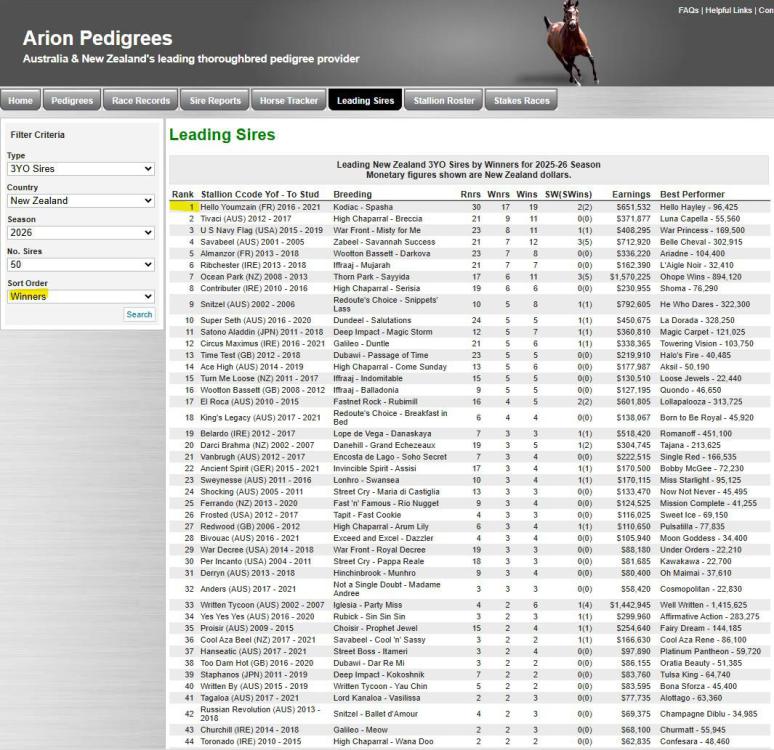Expand the No. Sires dropdown showing 50
774x750 pixels.
pos(81,265)
